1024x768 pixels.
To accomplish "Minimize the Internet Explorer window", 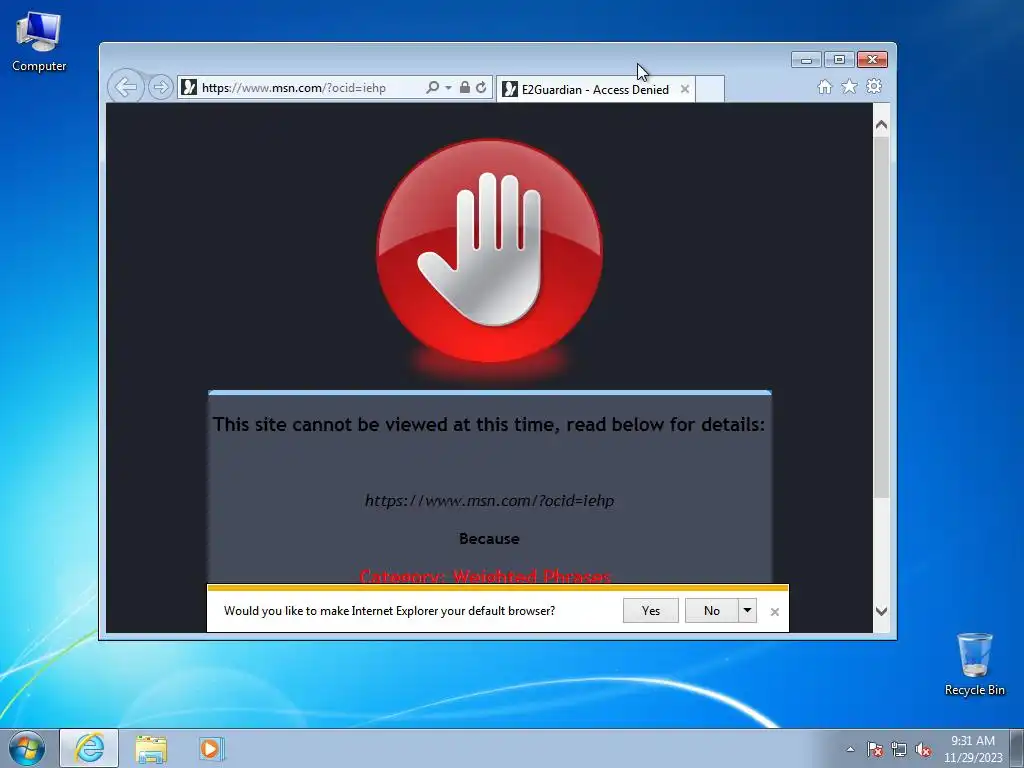I will 806,59.
